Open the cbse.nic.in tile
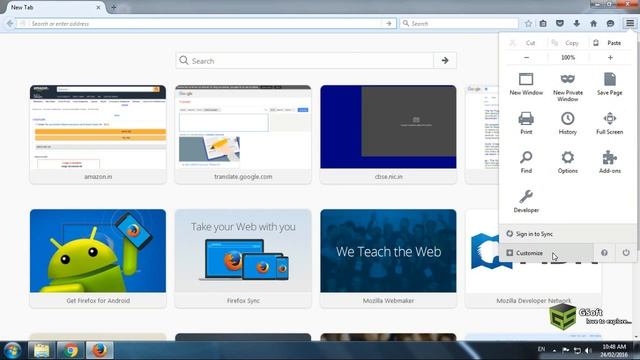This screenshot has height=360, width=640. 388,134
